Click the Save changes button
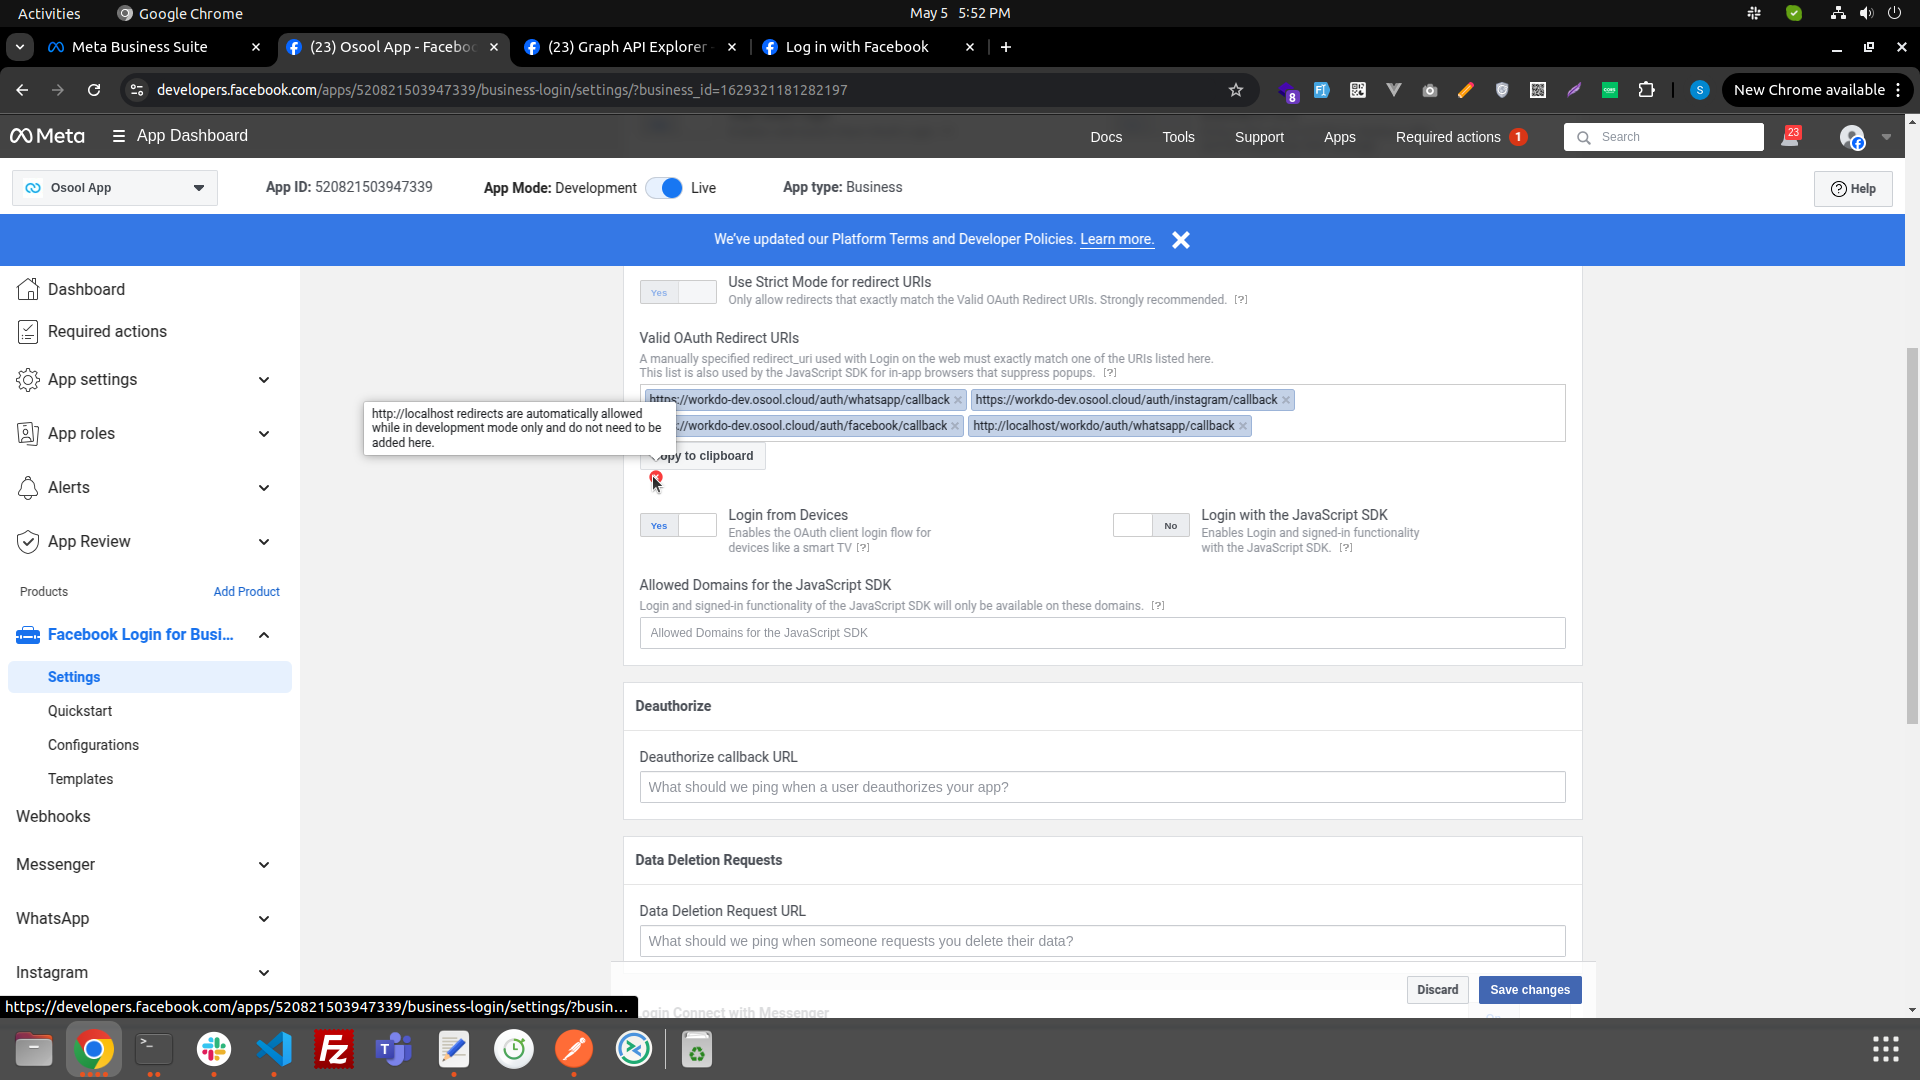This screenshot has height=1080, width=1920. (1529, 990)
